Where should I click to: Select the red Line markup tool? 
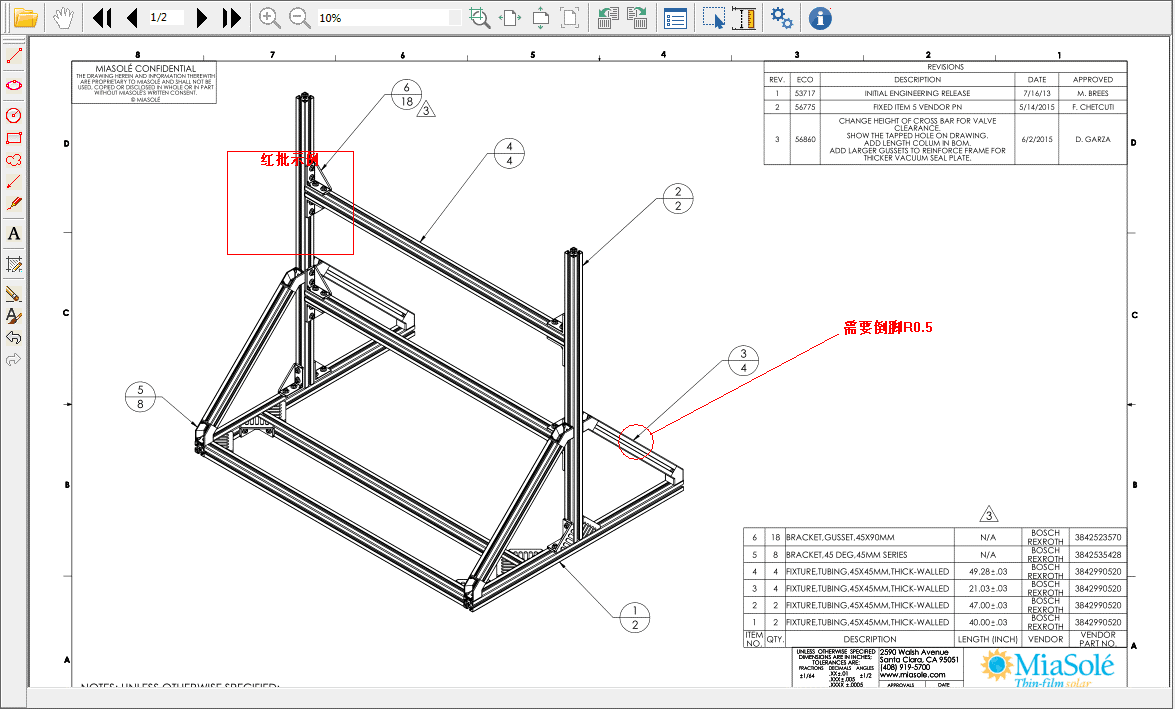(13, 55)
